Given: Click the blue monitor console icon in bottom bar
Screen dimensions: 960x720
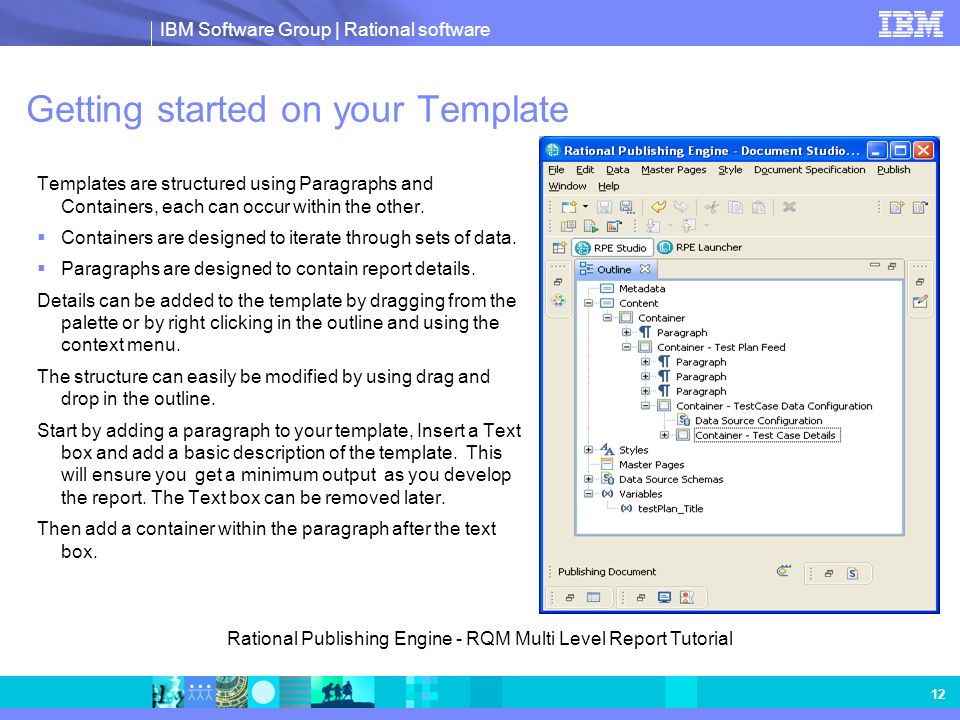Looking at the screenshot, I should coord(664,598).
